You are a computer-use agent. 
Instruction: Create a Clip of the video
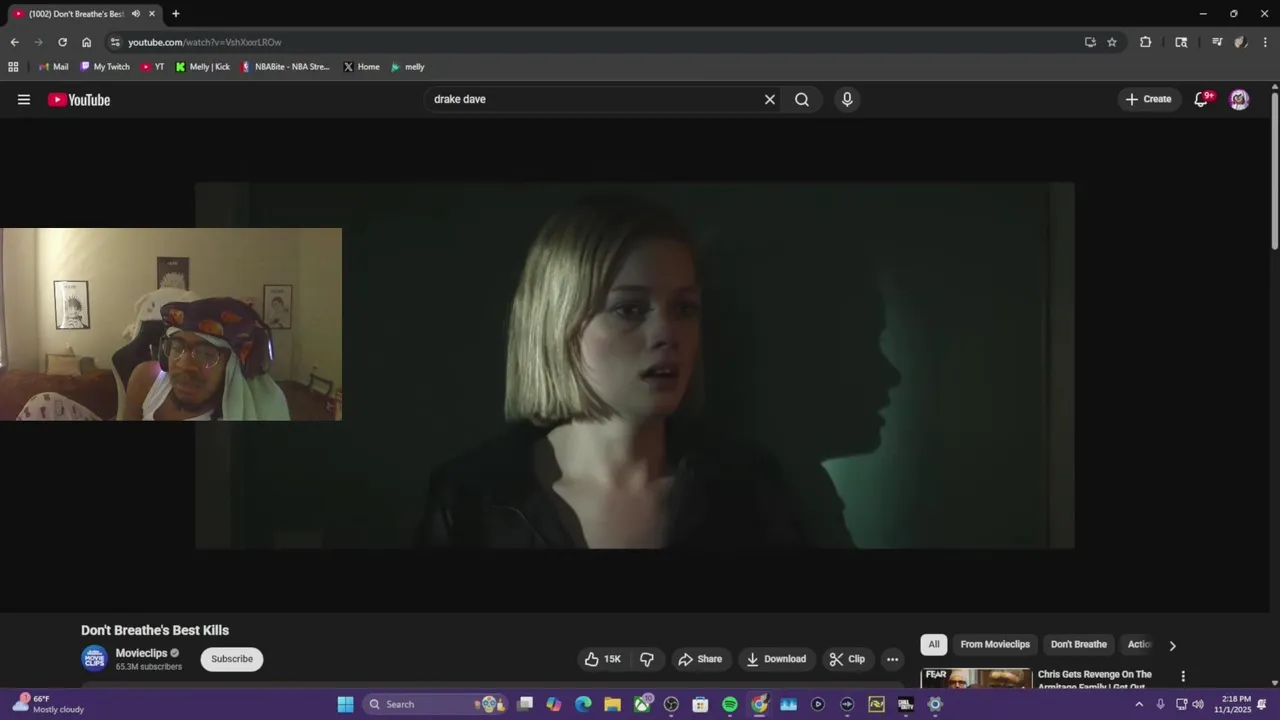pyautogui.click(x=847, y=659)
